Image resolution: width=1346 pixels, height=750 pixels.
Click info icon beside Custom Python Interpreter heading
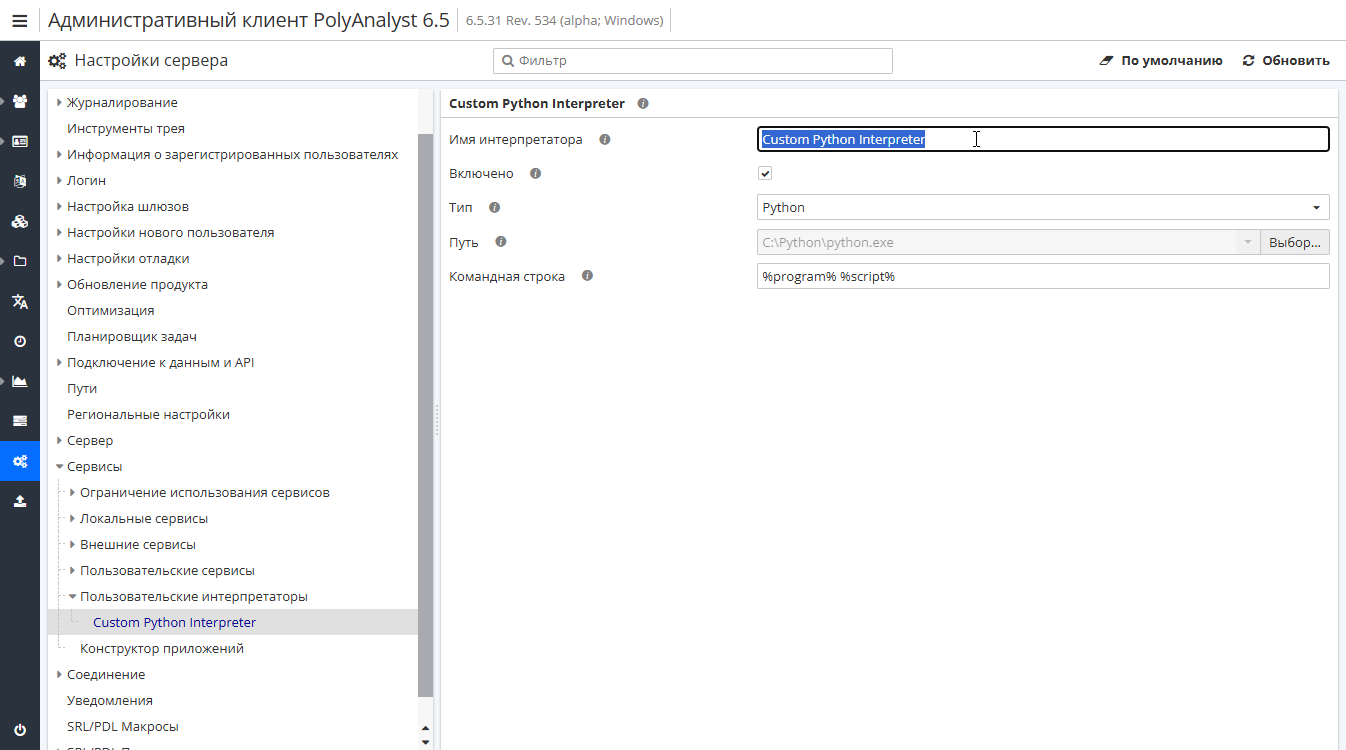click(643, 103)
